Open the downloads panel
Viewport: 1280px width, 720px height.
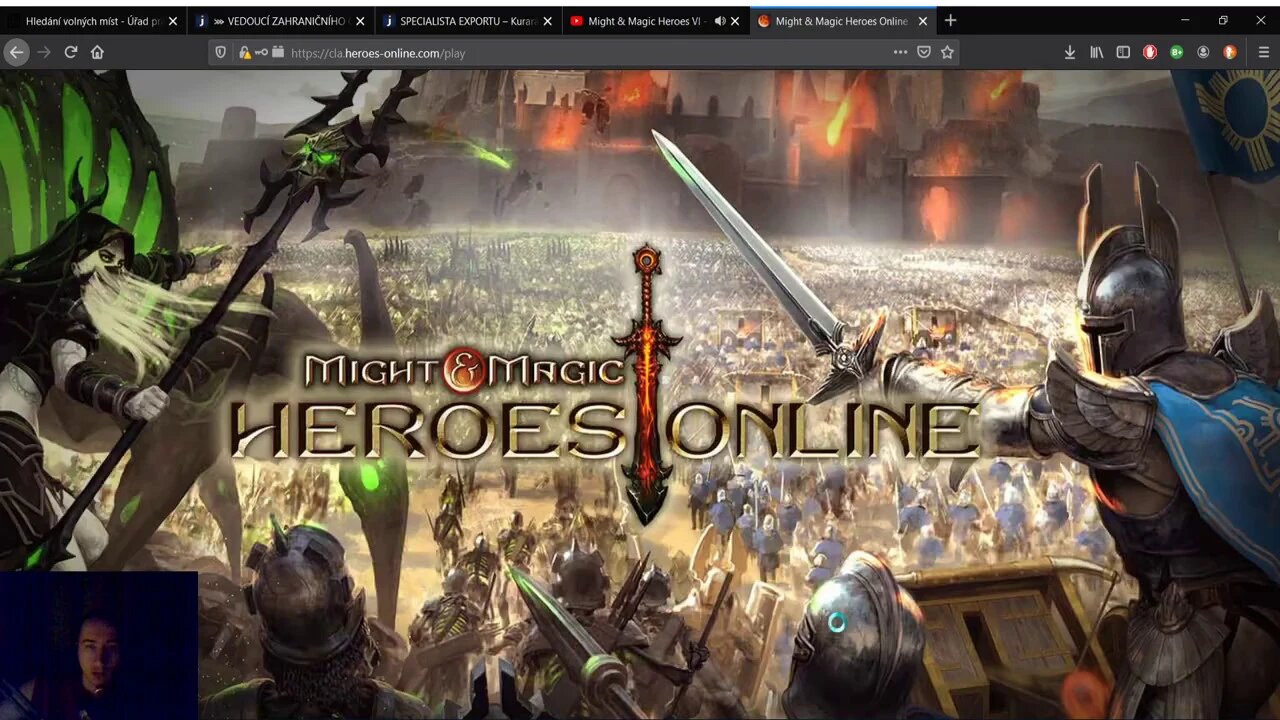[1070, 52]
